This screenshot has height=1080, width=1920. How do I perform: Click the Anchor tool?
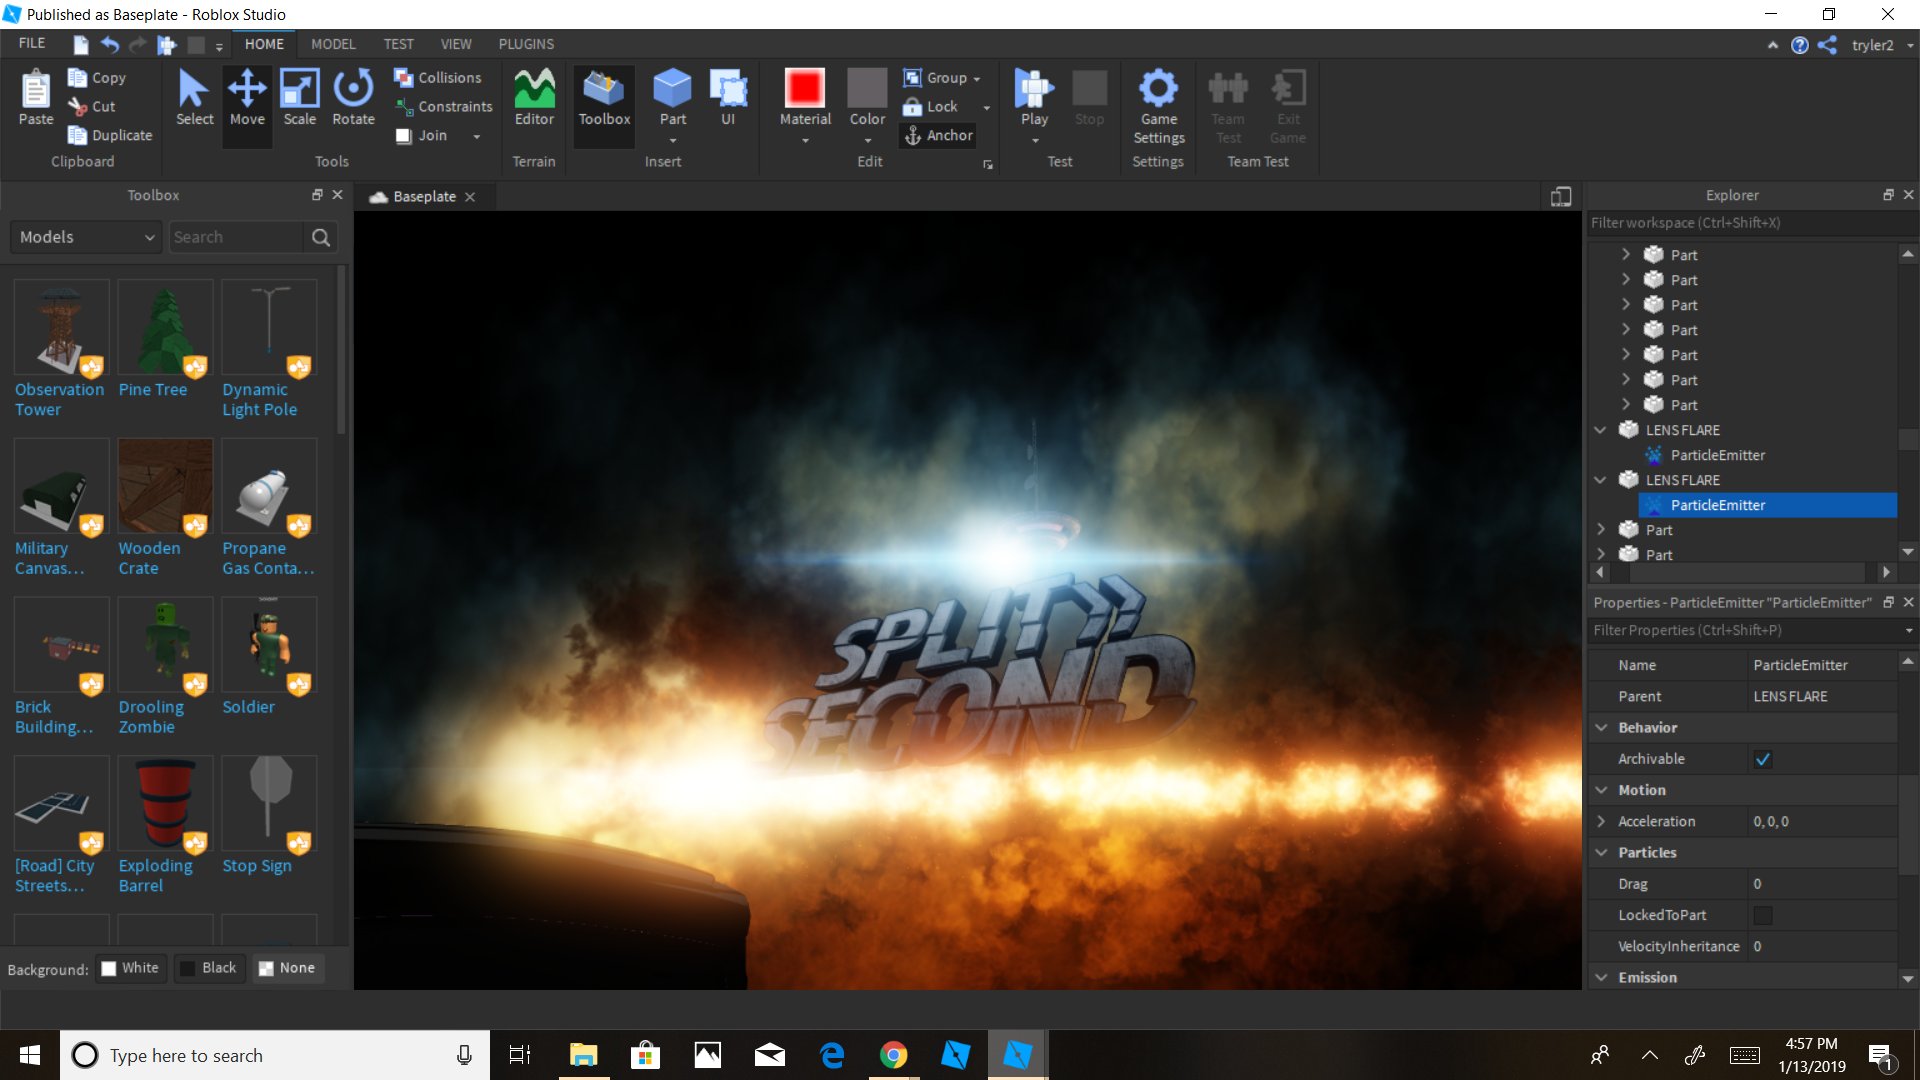(x=937, y=135)
